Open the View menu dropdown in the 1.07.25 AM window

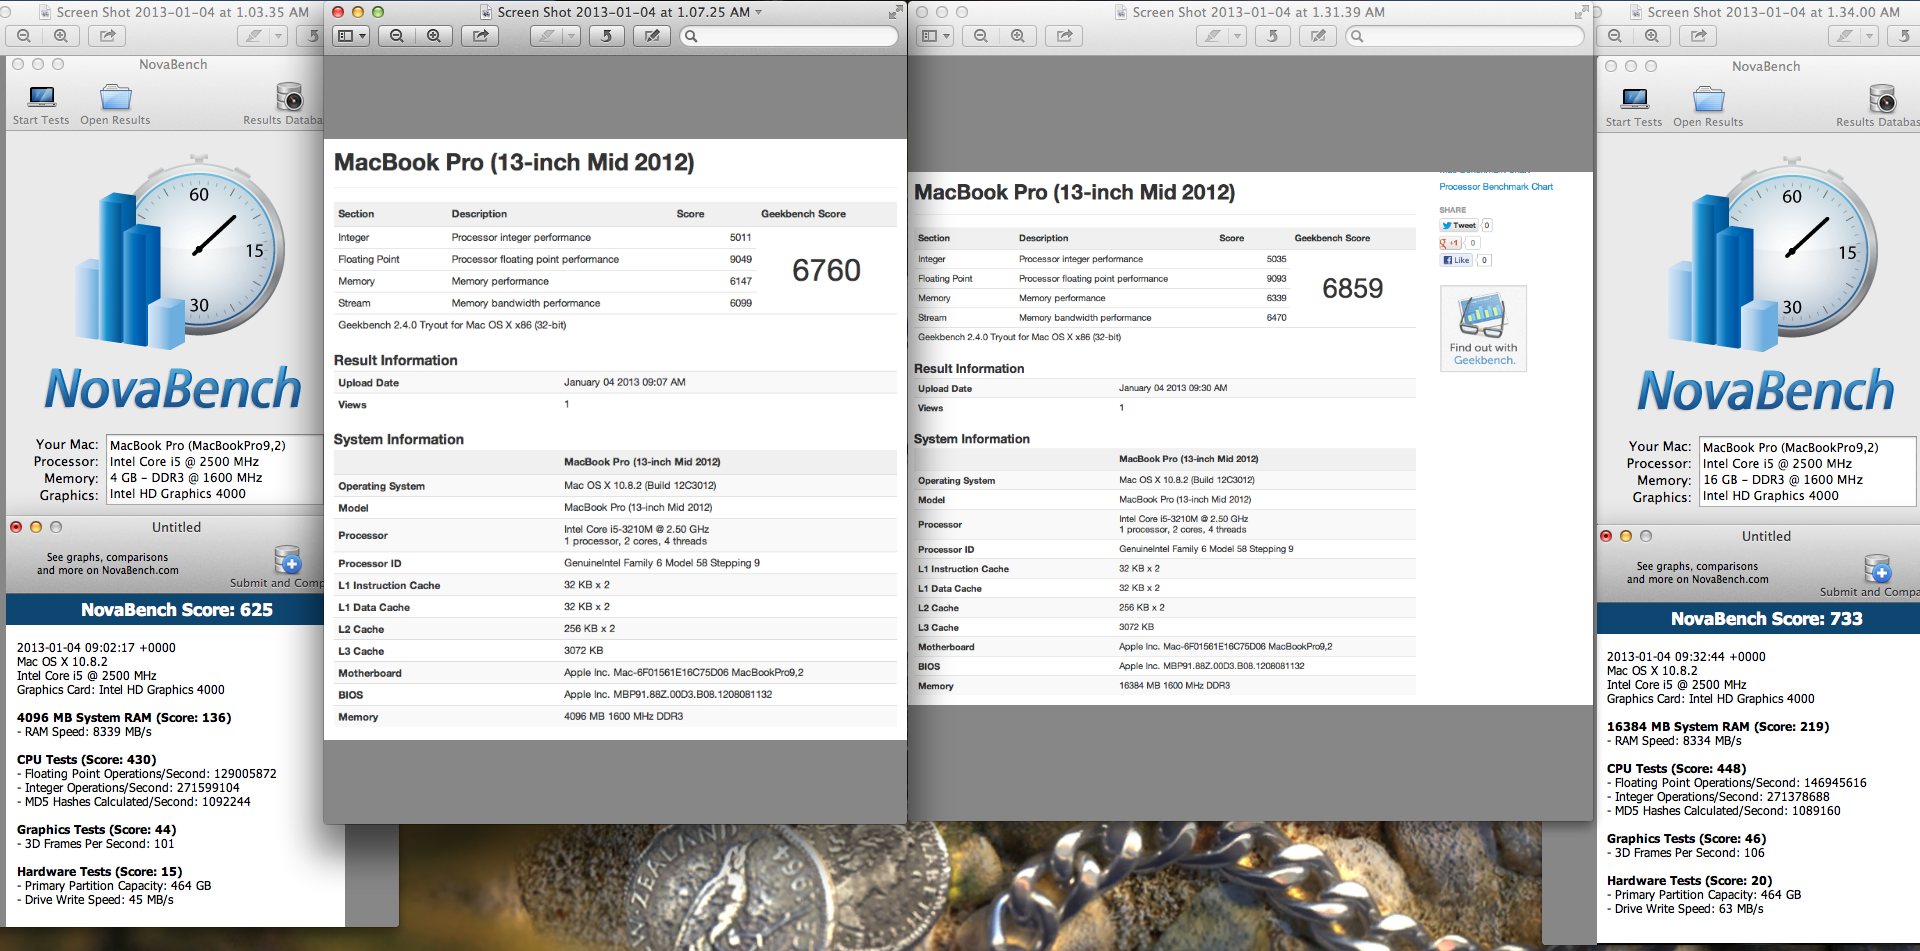[351, 36]
